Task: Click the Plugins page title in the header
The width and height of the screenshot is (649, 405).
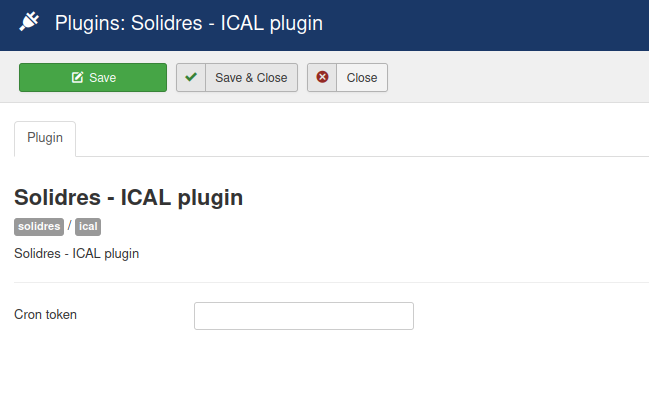Action: click(x=189, y=23)
